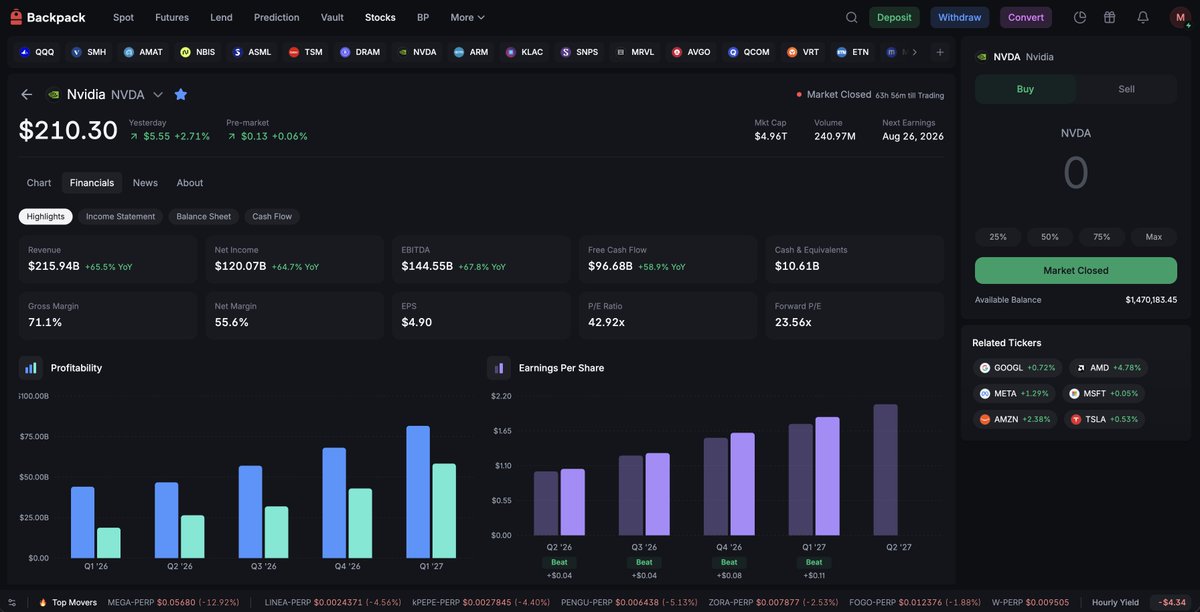Open the profile avatar M
Image resolution: width=1200 pixels, height=612 pixels.
(1178, 17)
